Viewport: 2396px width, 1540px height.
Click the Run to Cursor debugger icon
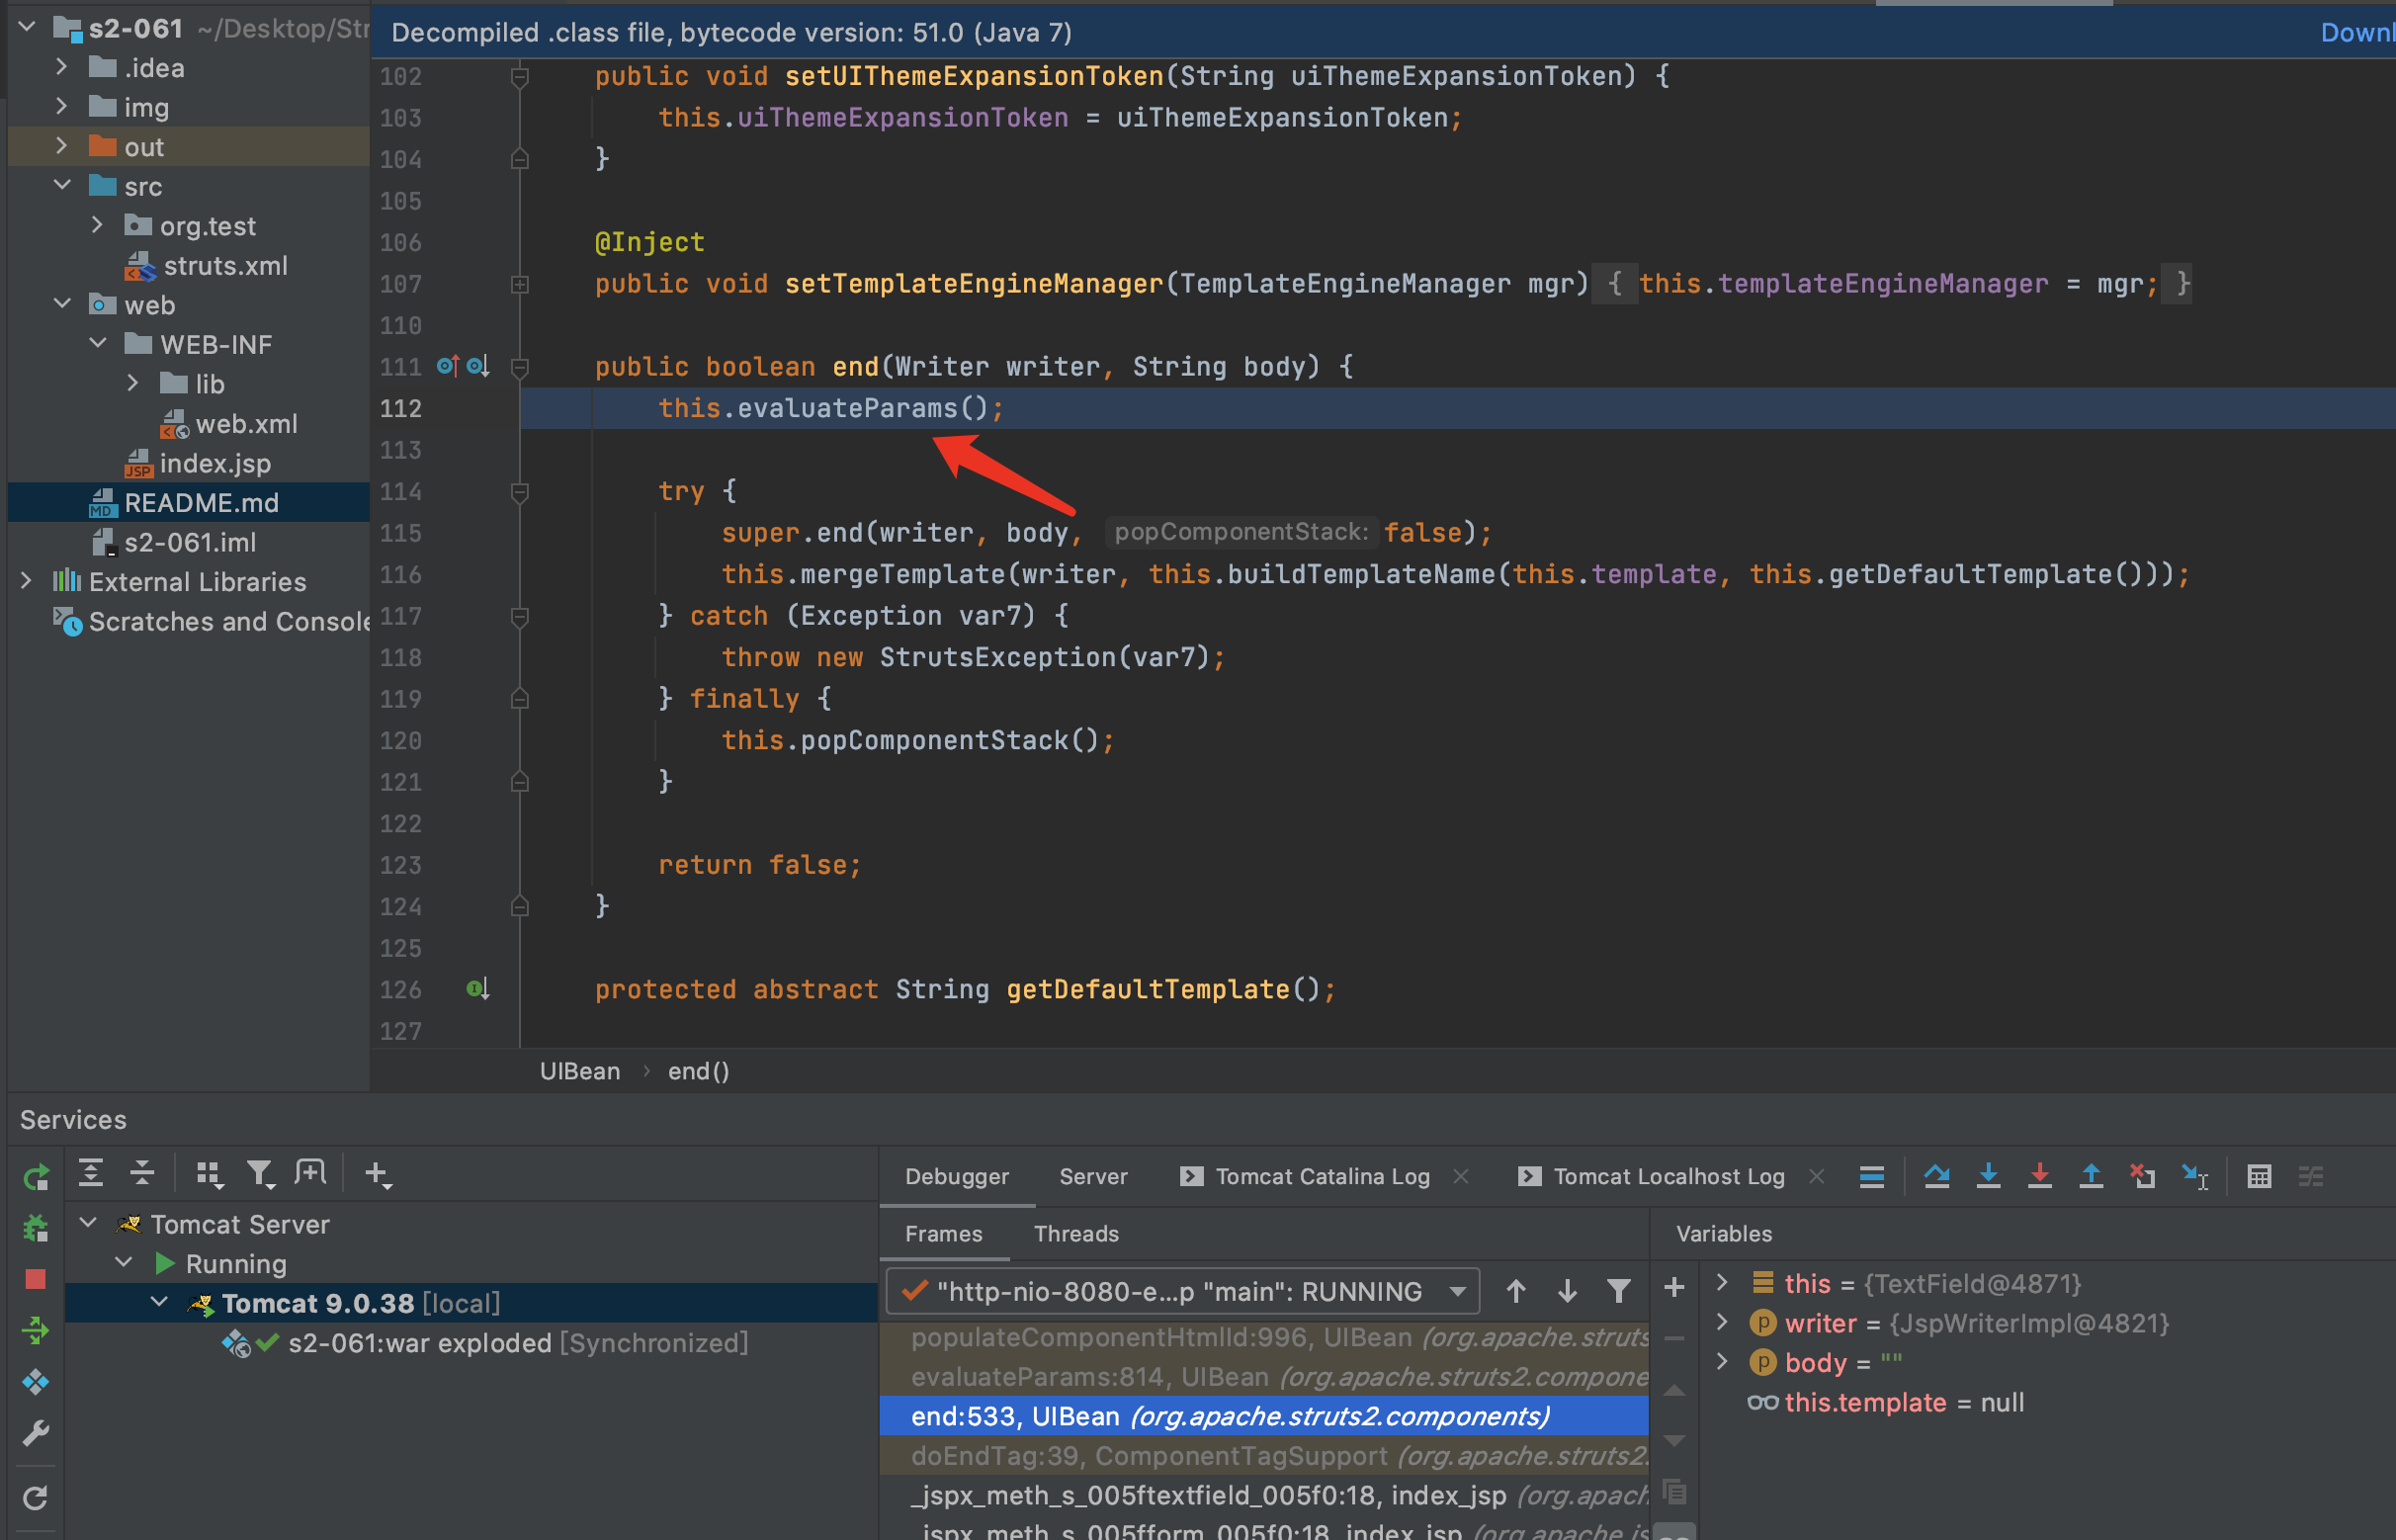(2195, 1177)
